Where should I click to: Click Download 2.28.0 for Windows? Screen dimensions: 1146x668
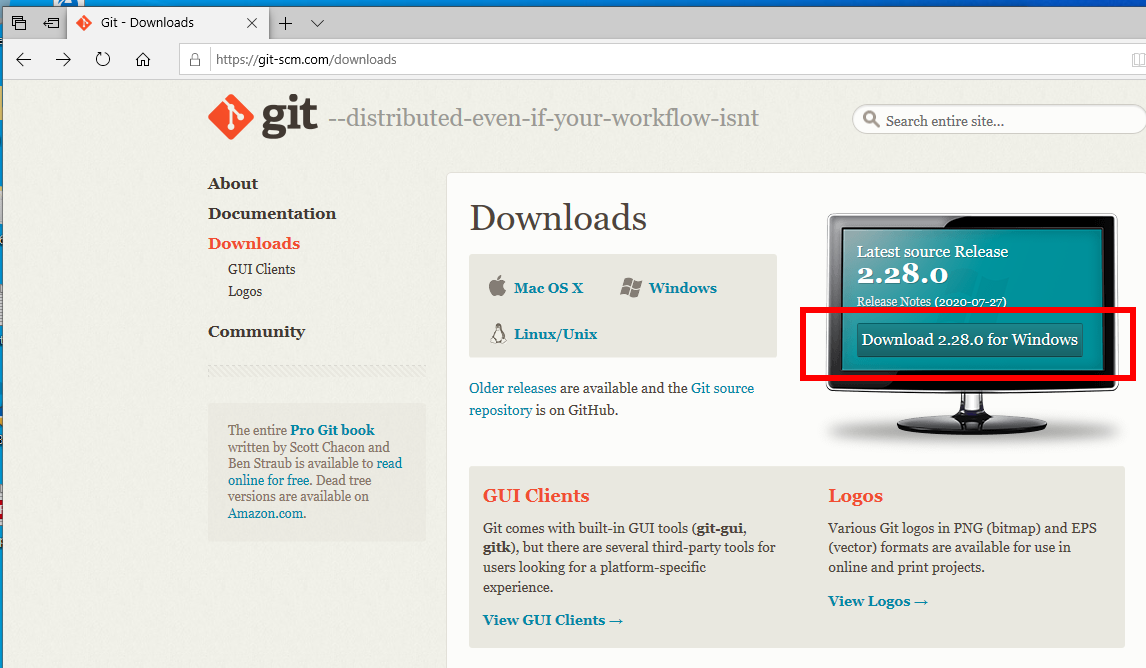967,340
